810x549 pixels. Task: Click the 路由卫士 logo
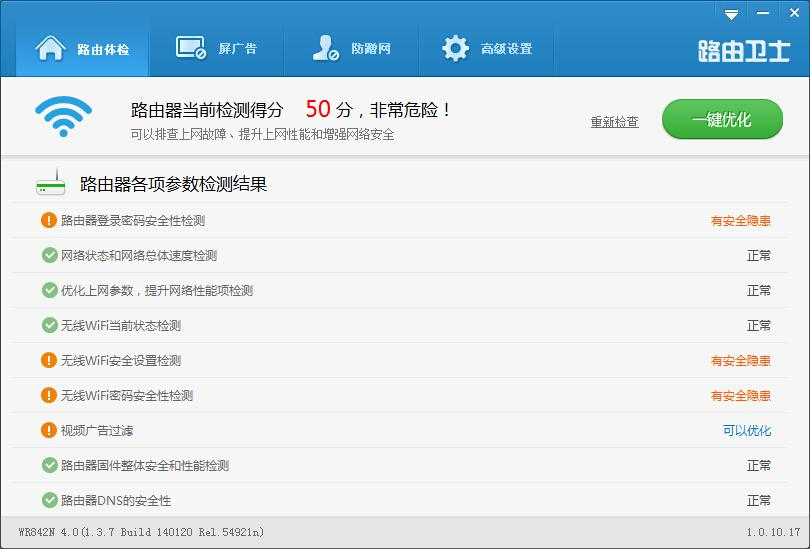tap(744, 51)
